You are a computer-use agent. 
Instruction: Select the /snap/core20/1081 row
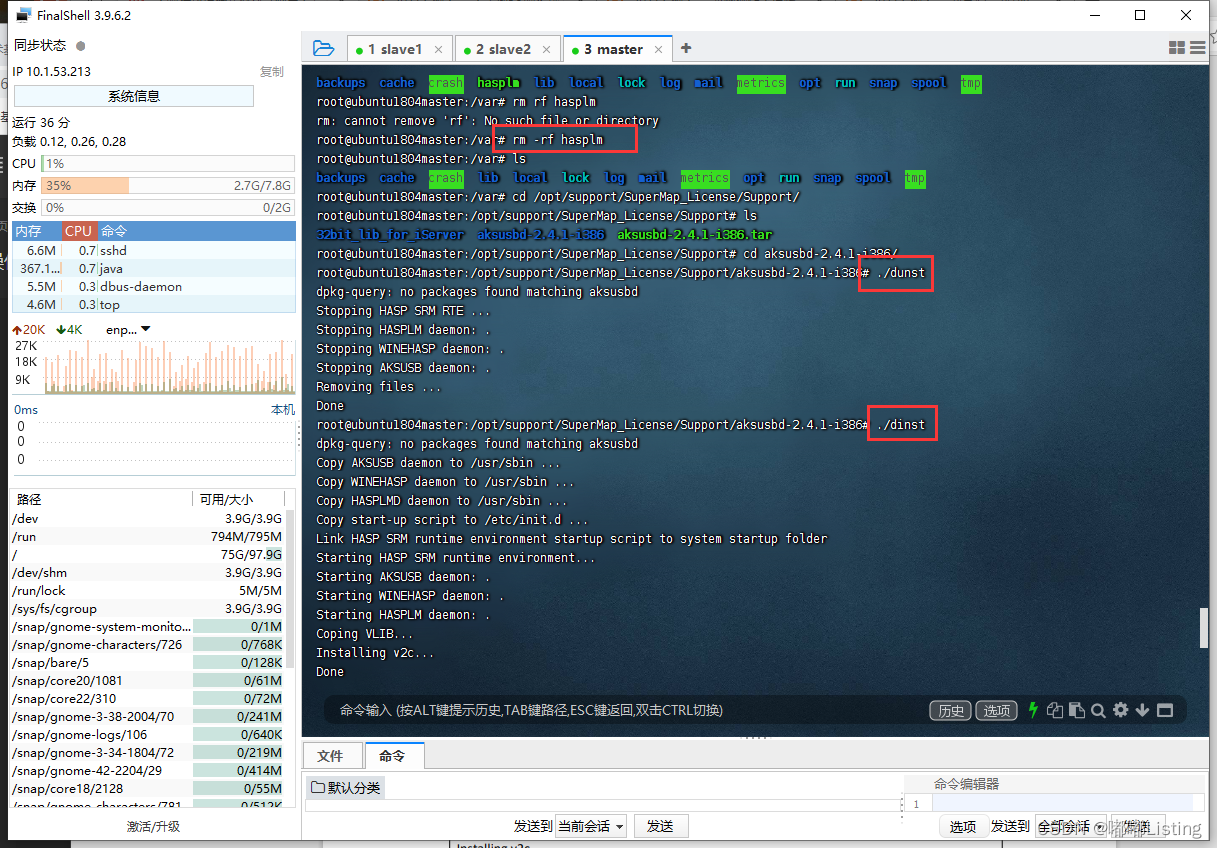(148, 680)
